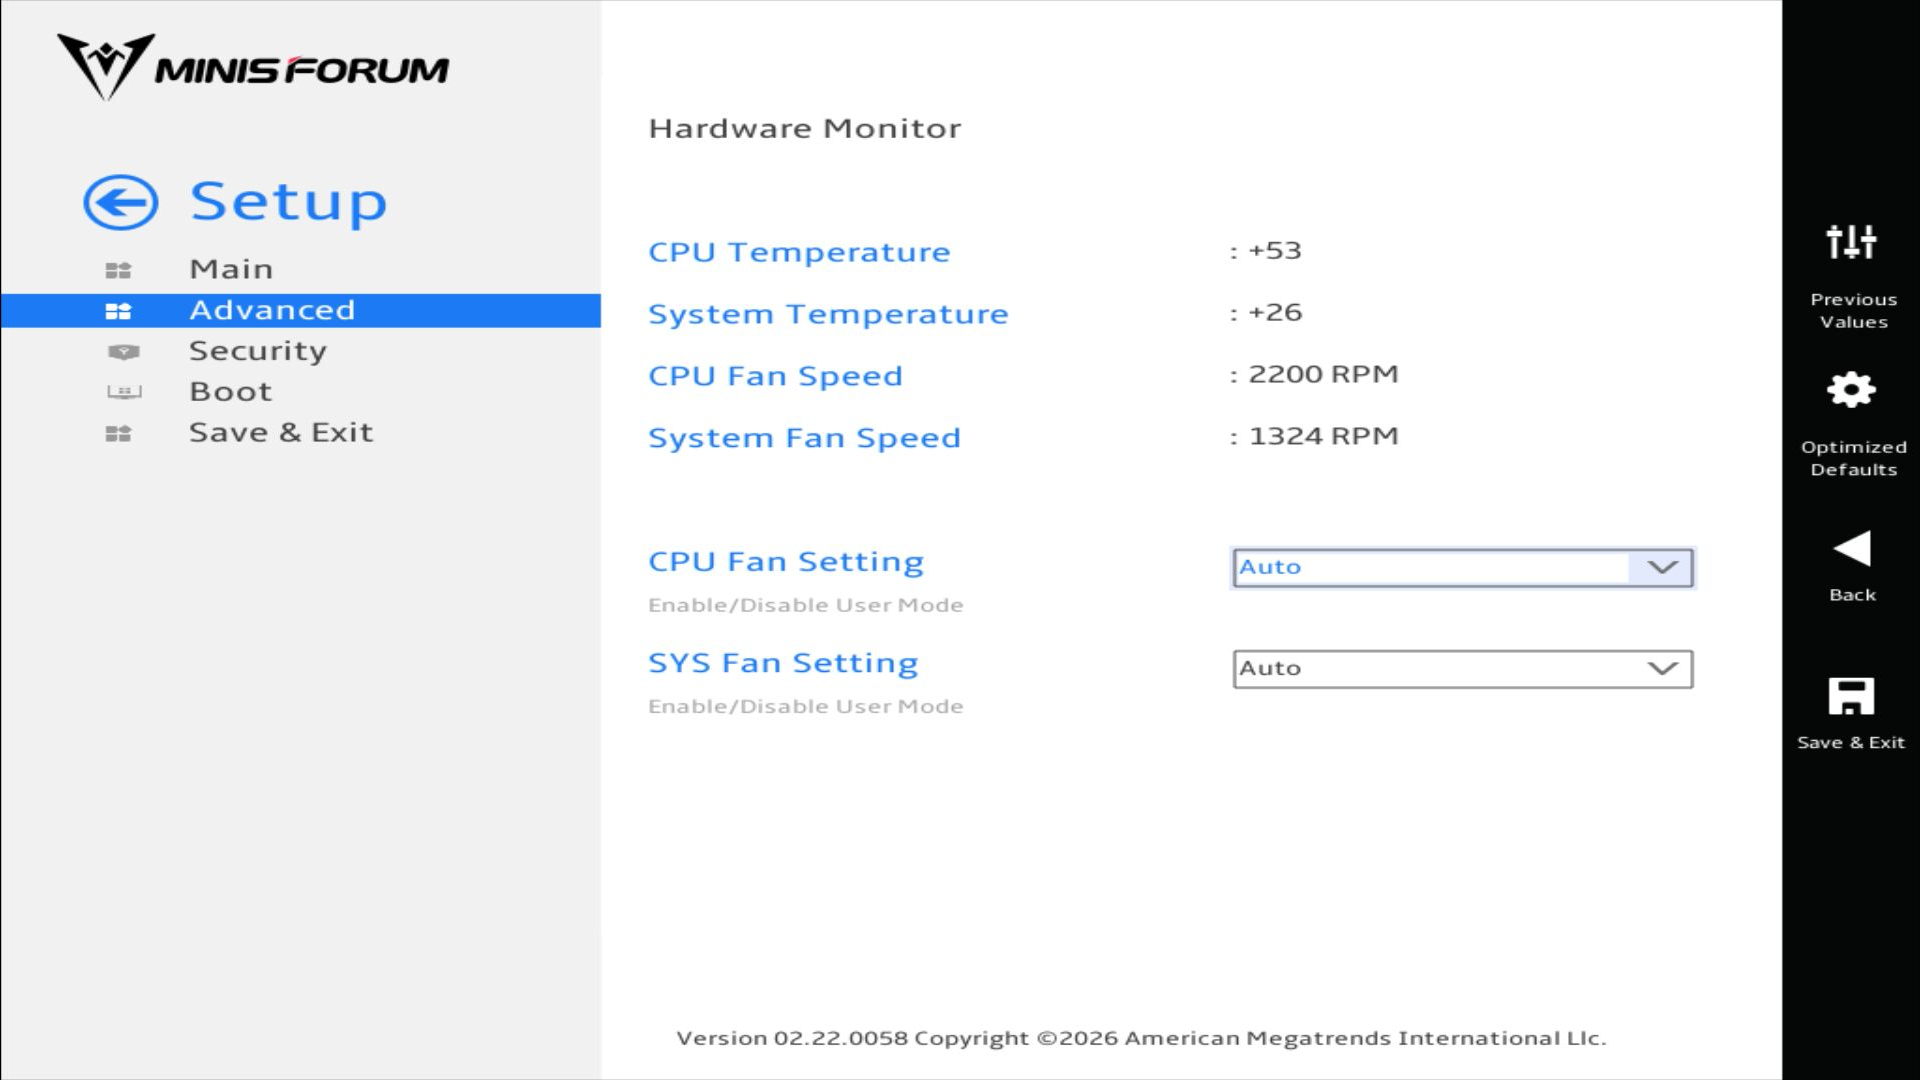Click the SYS Fan Setting label
Viewport: 1920px width, 1080px height.
(783, 663)
